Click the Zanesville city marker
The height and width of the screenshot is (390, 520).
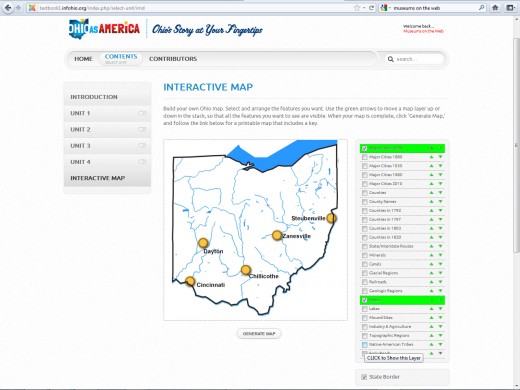277,235
